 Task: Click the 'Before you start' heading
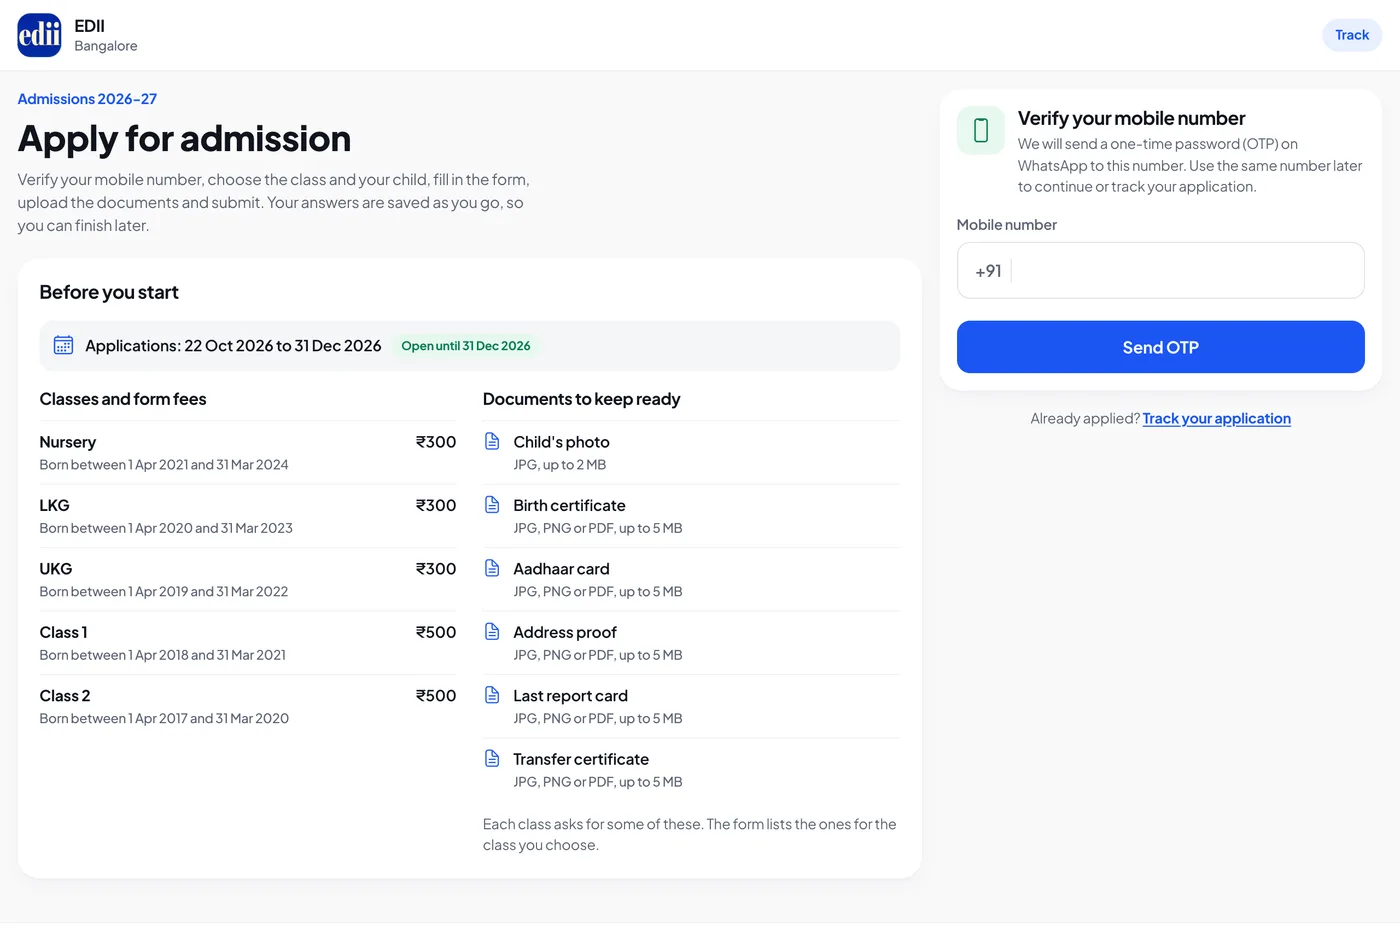[x=109, y=292]
